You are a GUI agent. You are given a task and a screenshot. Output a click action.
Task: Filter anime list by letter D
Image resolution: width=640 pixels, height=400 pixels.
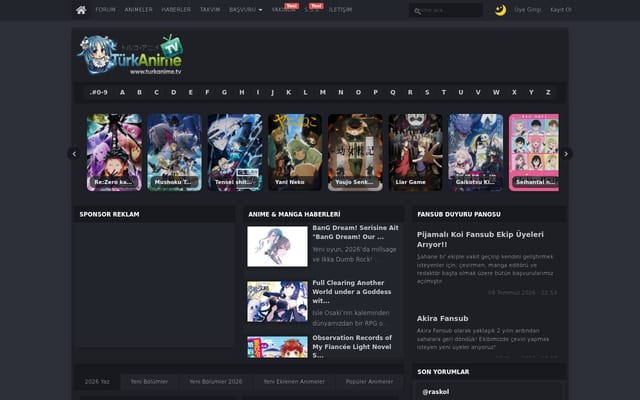(x=173, y=93)
